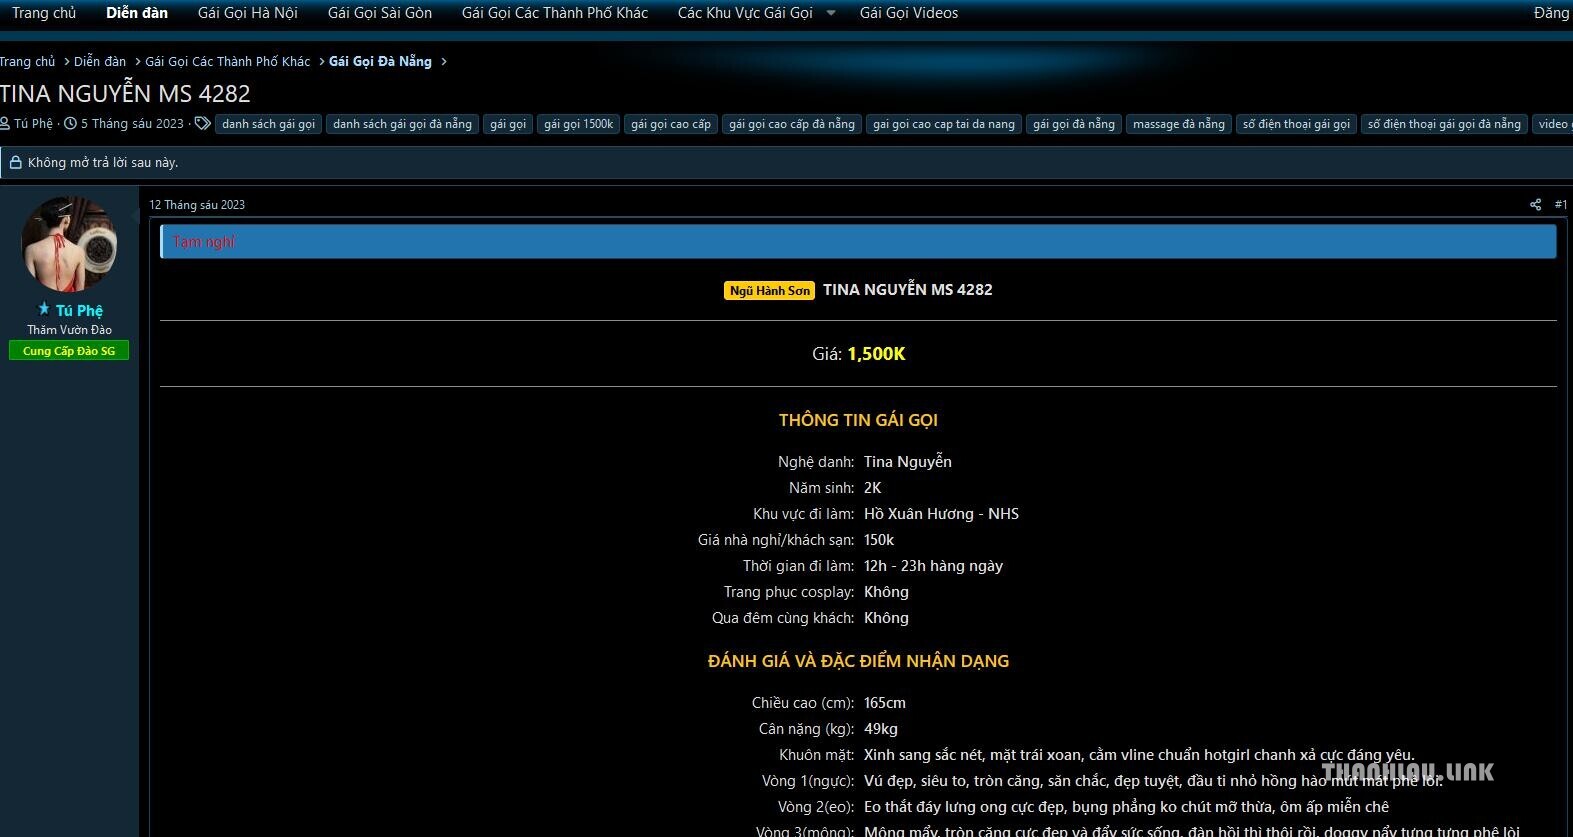
Task: Open the Tú Phệ avatar image
Action: click(69, 245)
